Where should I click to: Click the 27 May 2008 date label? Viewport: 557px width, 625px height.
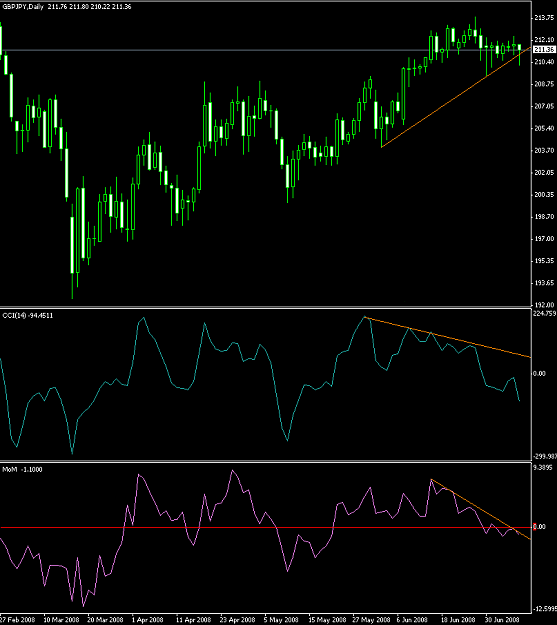click(371, 620)
